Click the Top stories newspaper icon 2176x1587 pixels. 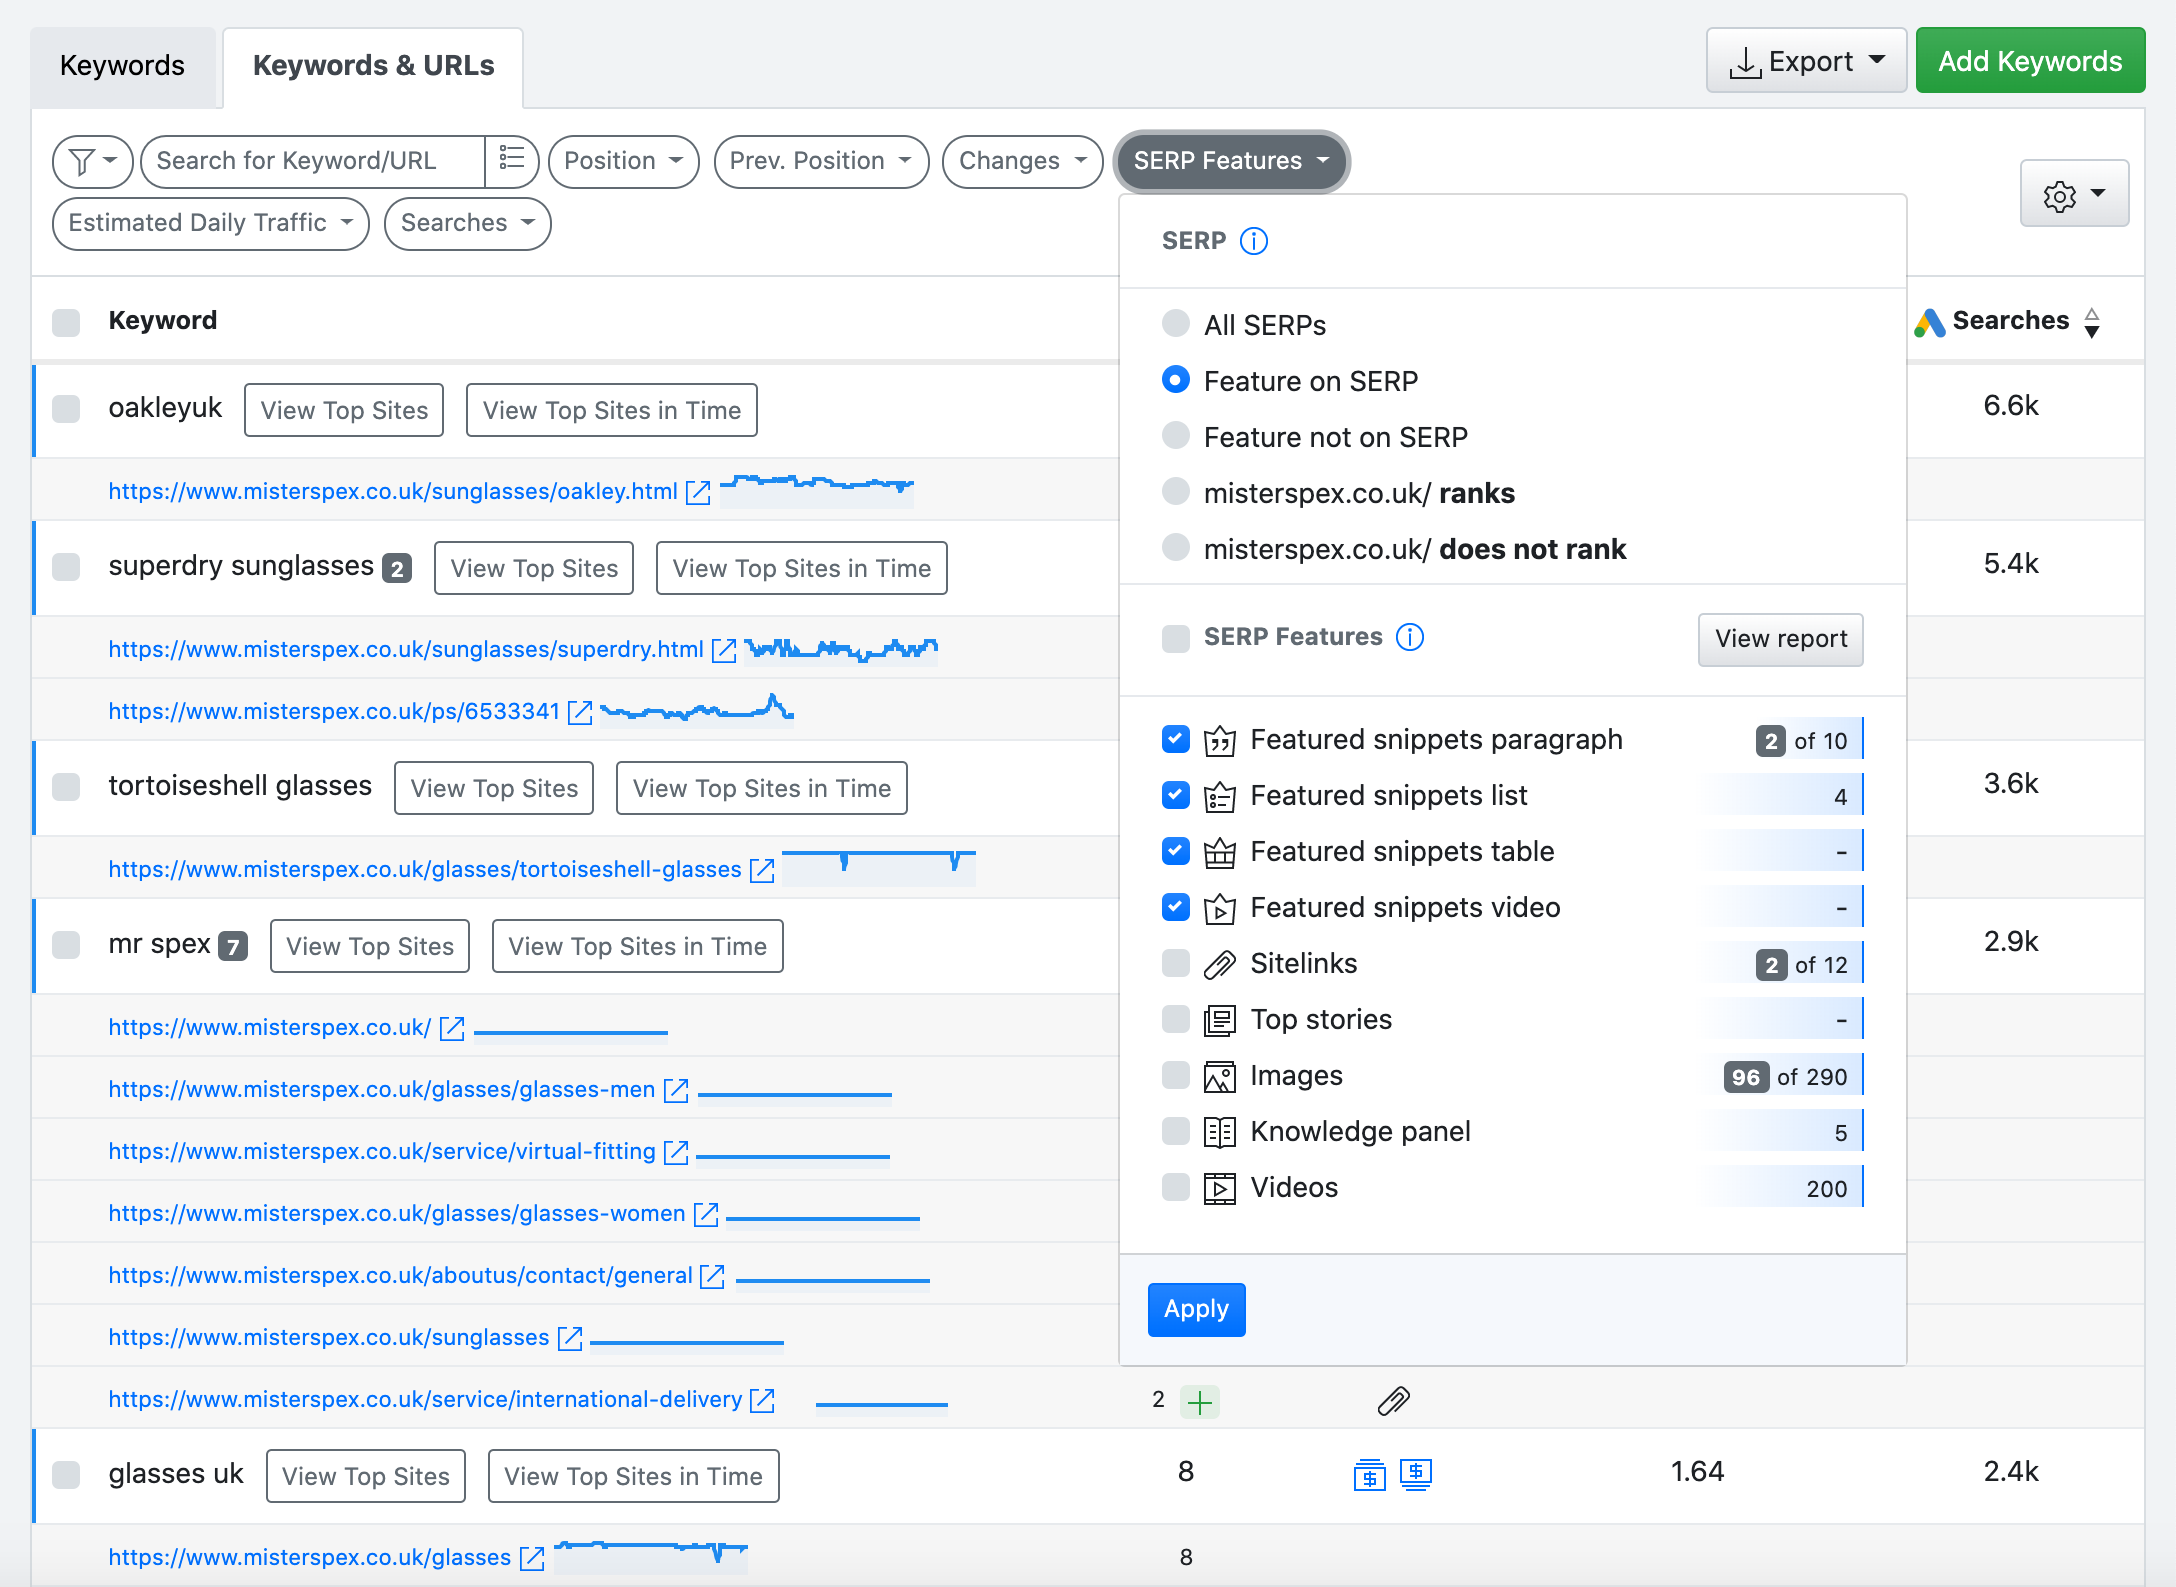click(1220, 1020)
